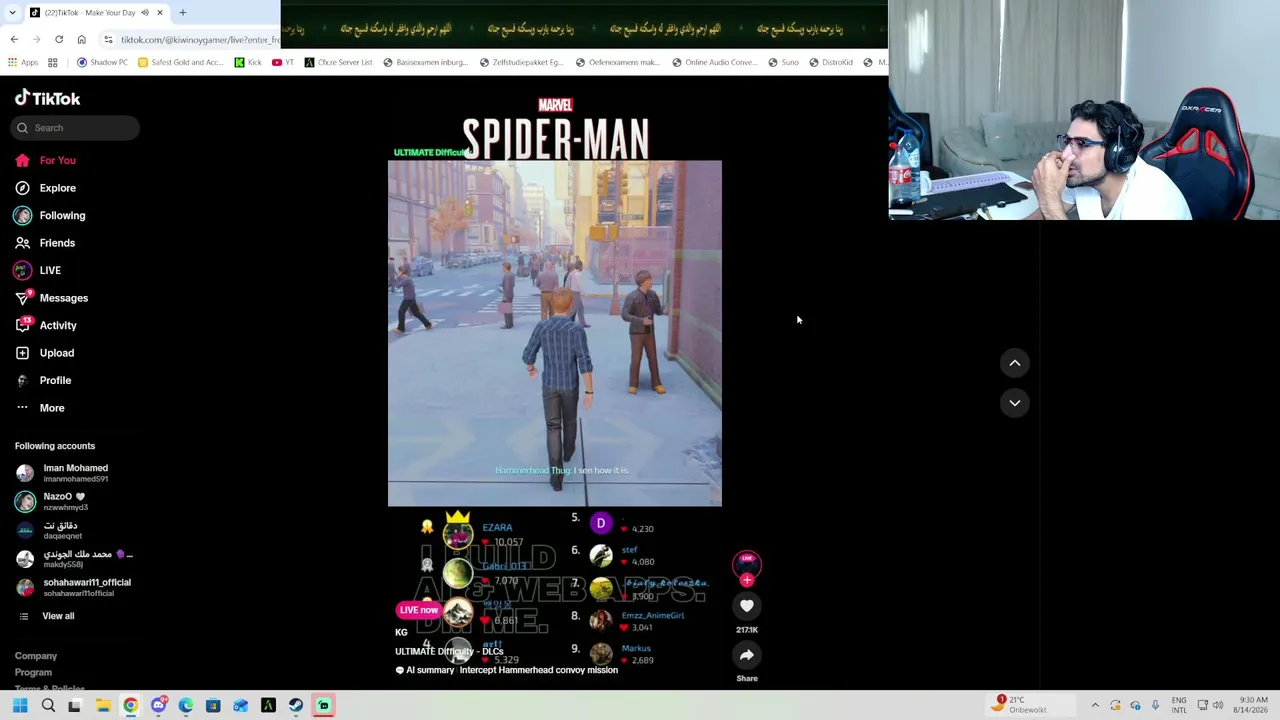Viewport: 1280px width, 720px height.
Task: Open Discord from the taskbar
Action: (158, 706)
